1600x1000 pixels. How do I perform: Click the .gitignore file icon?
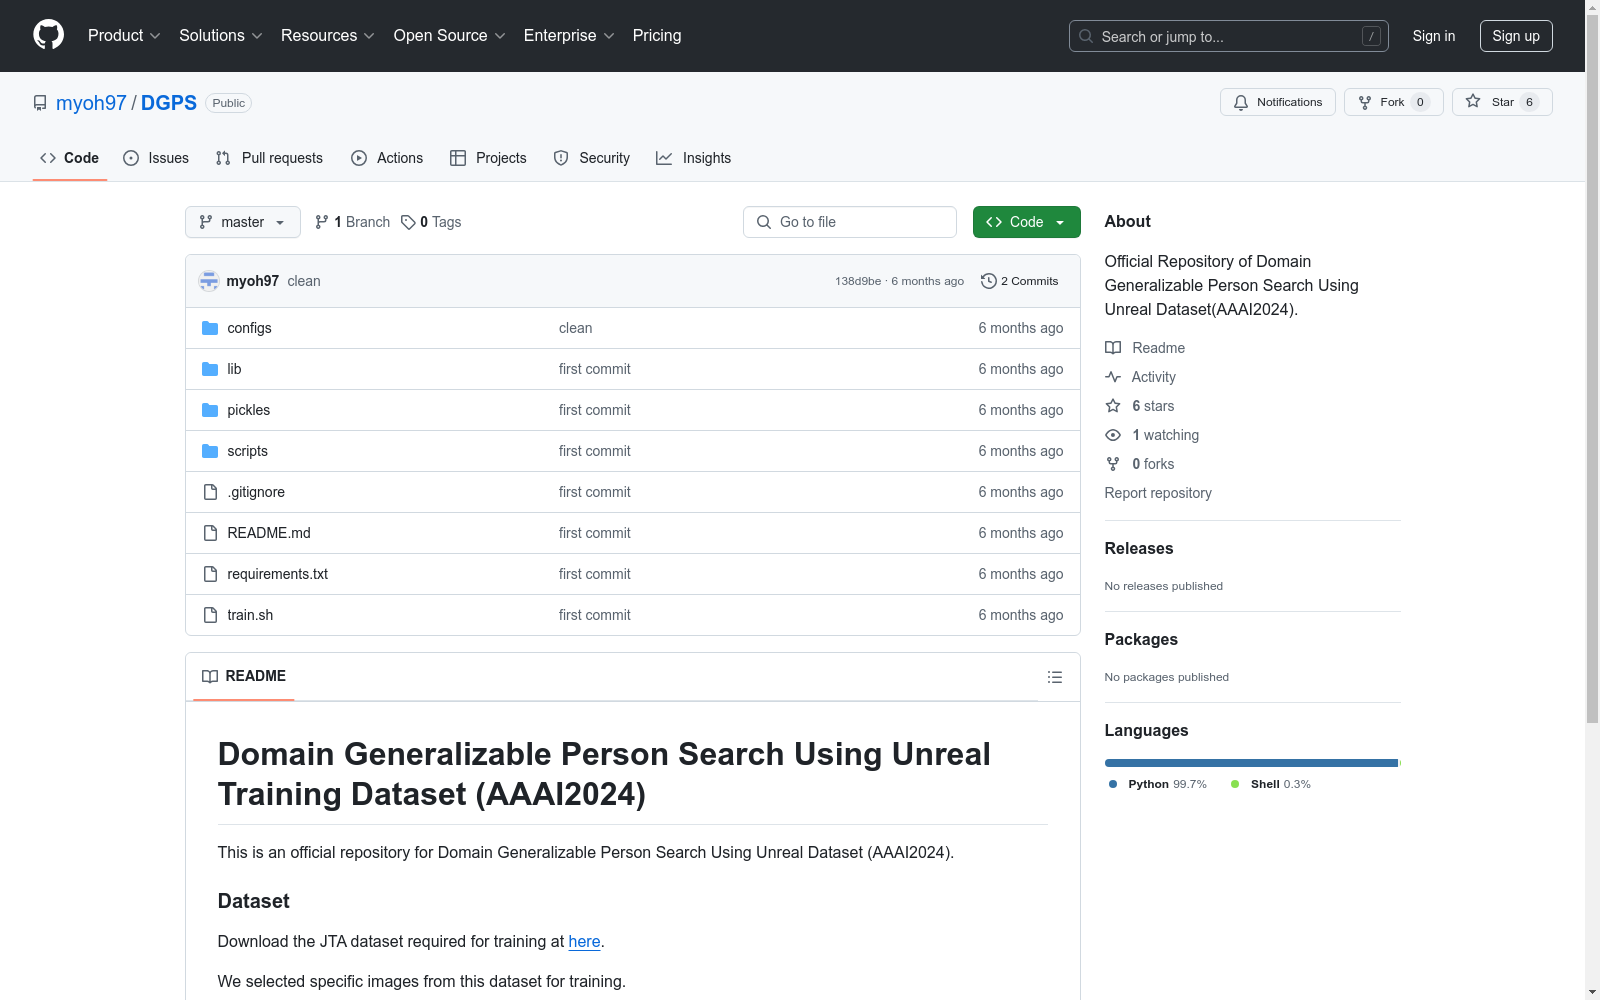pos(210,492)
